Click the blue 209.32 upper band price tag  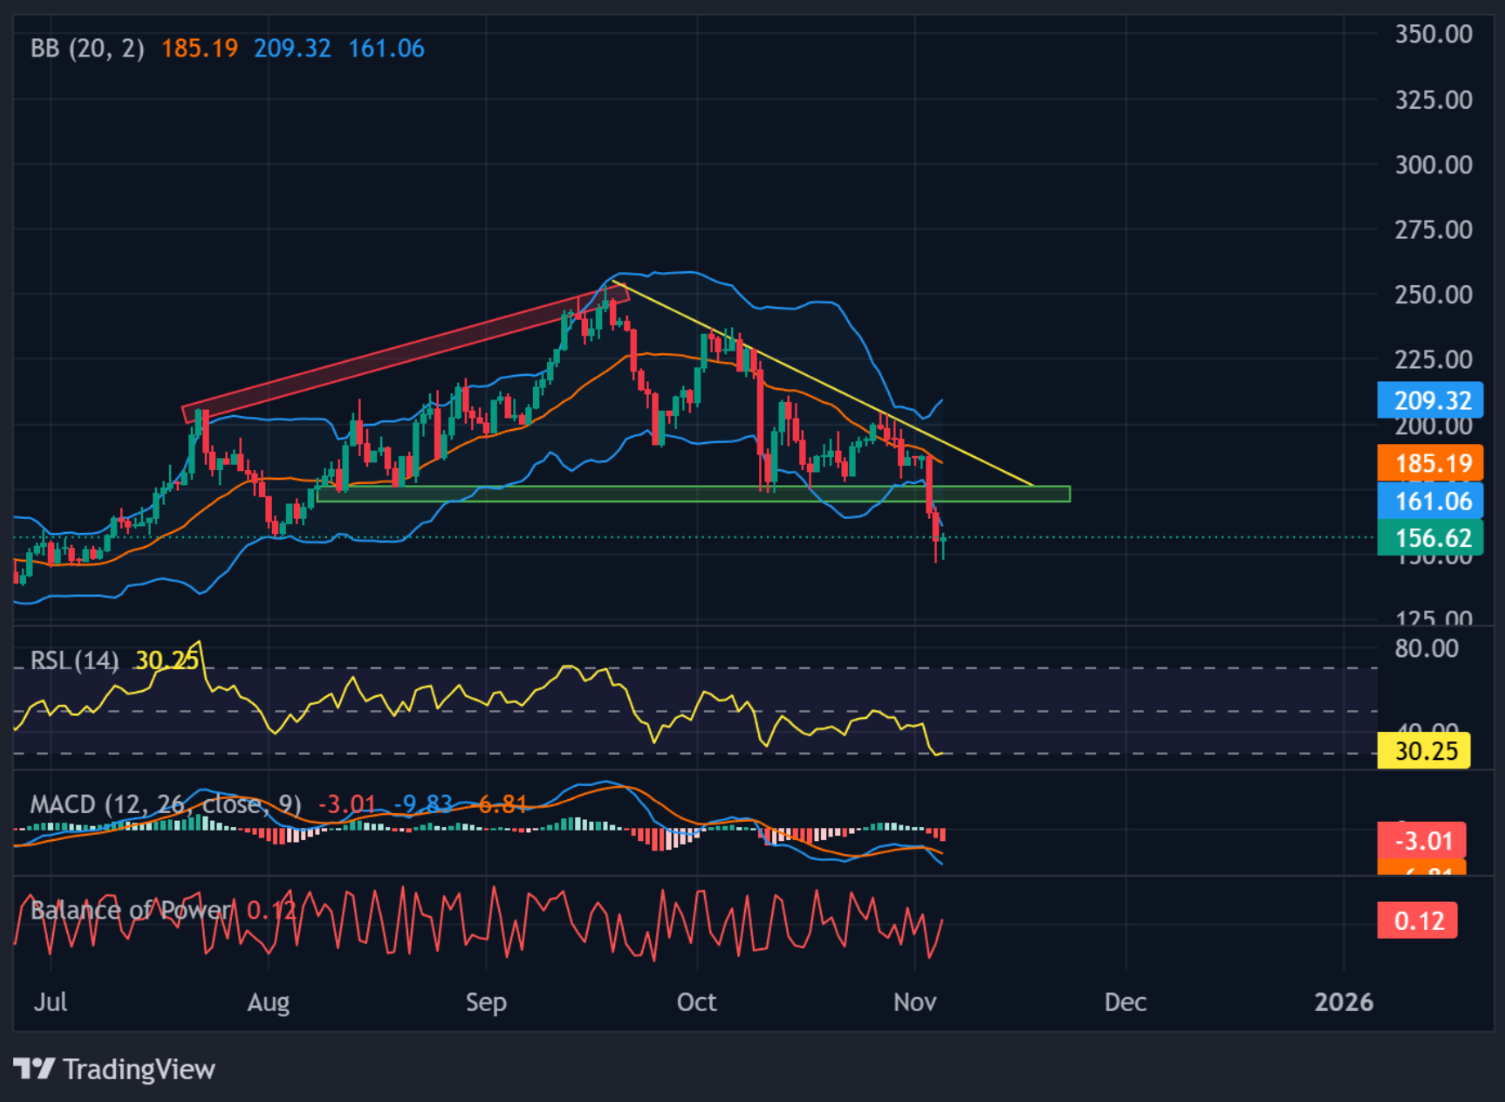pos(1430,401)
